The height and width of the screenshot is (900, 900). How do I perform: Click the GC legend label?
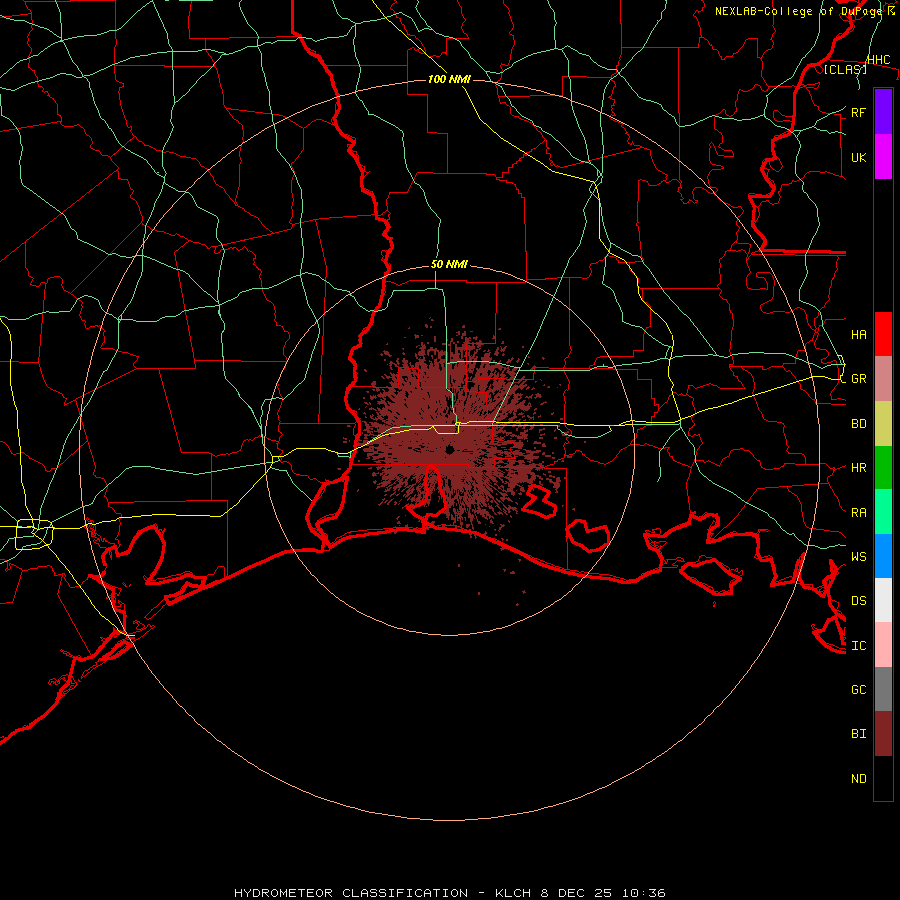coord(858,689)
